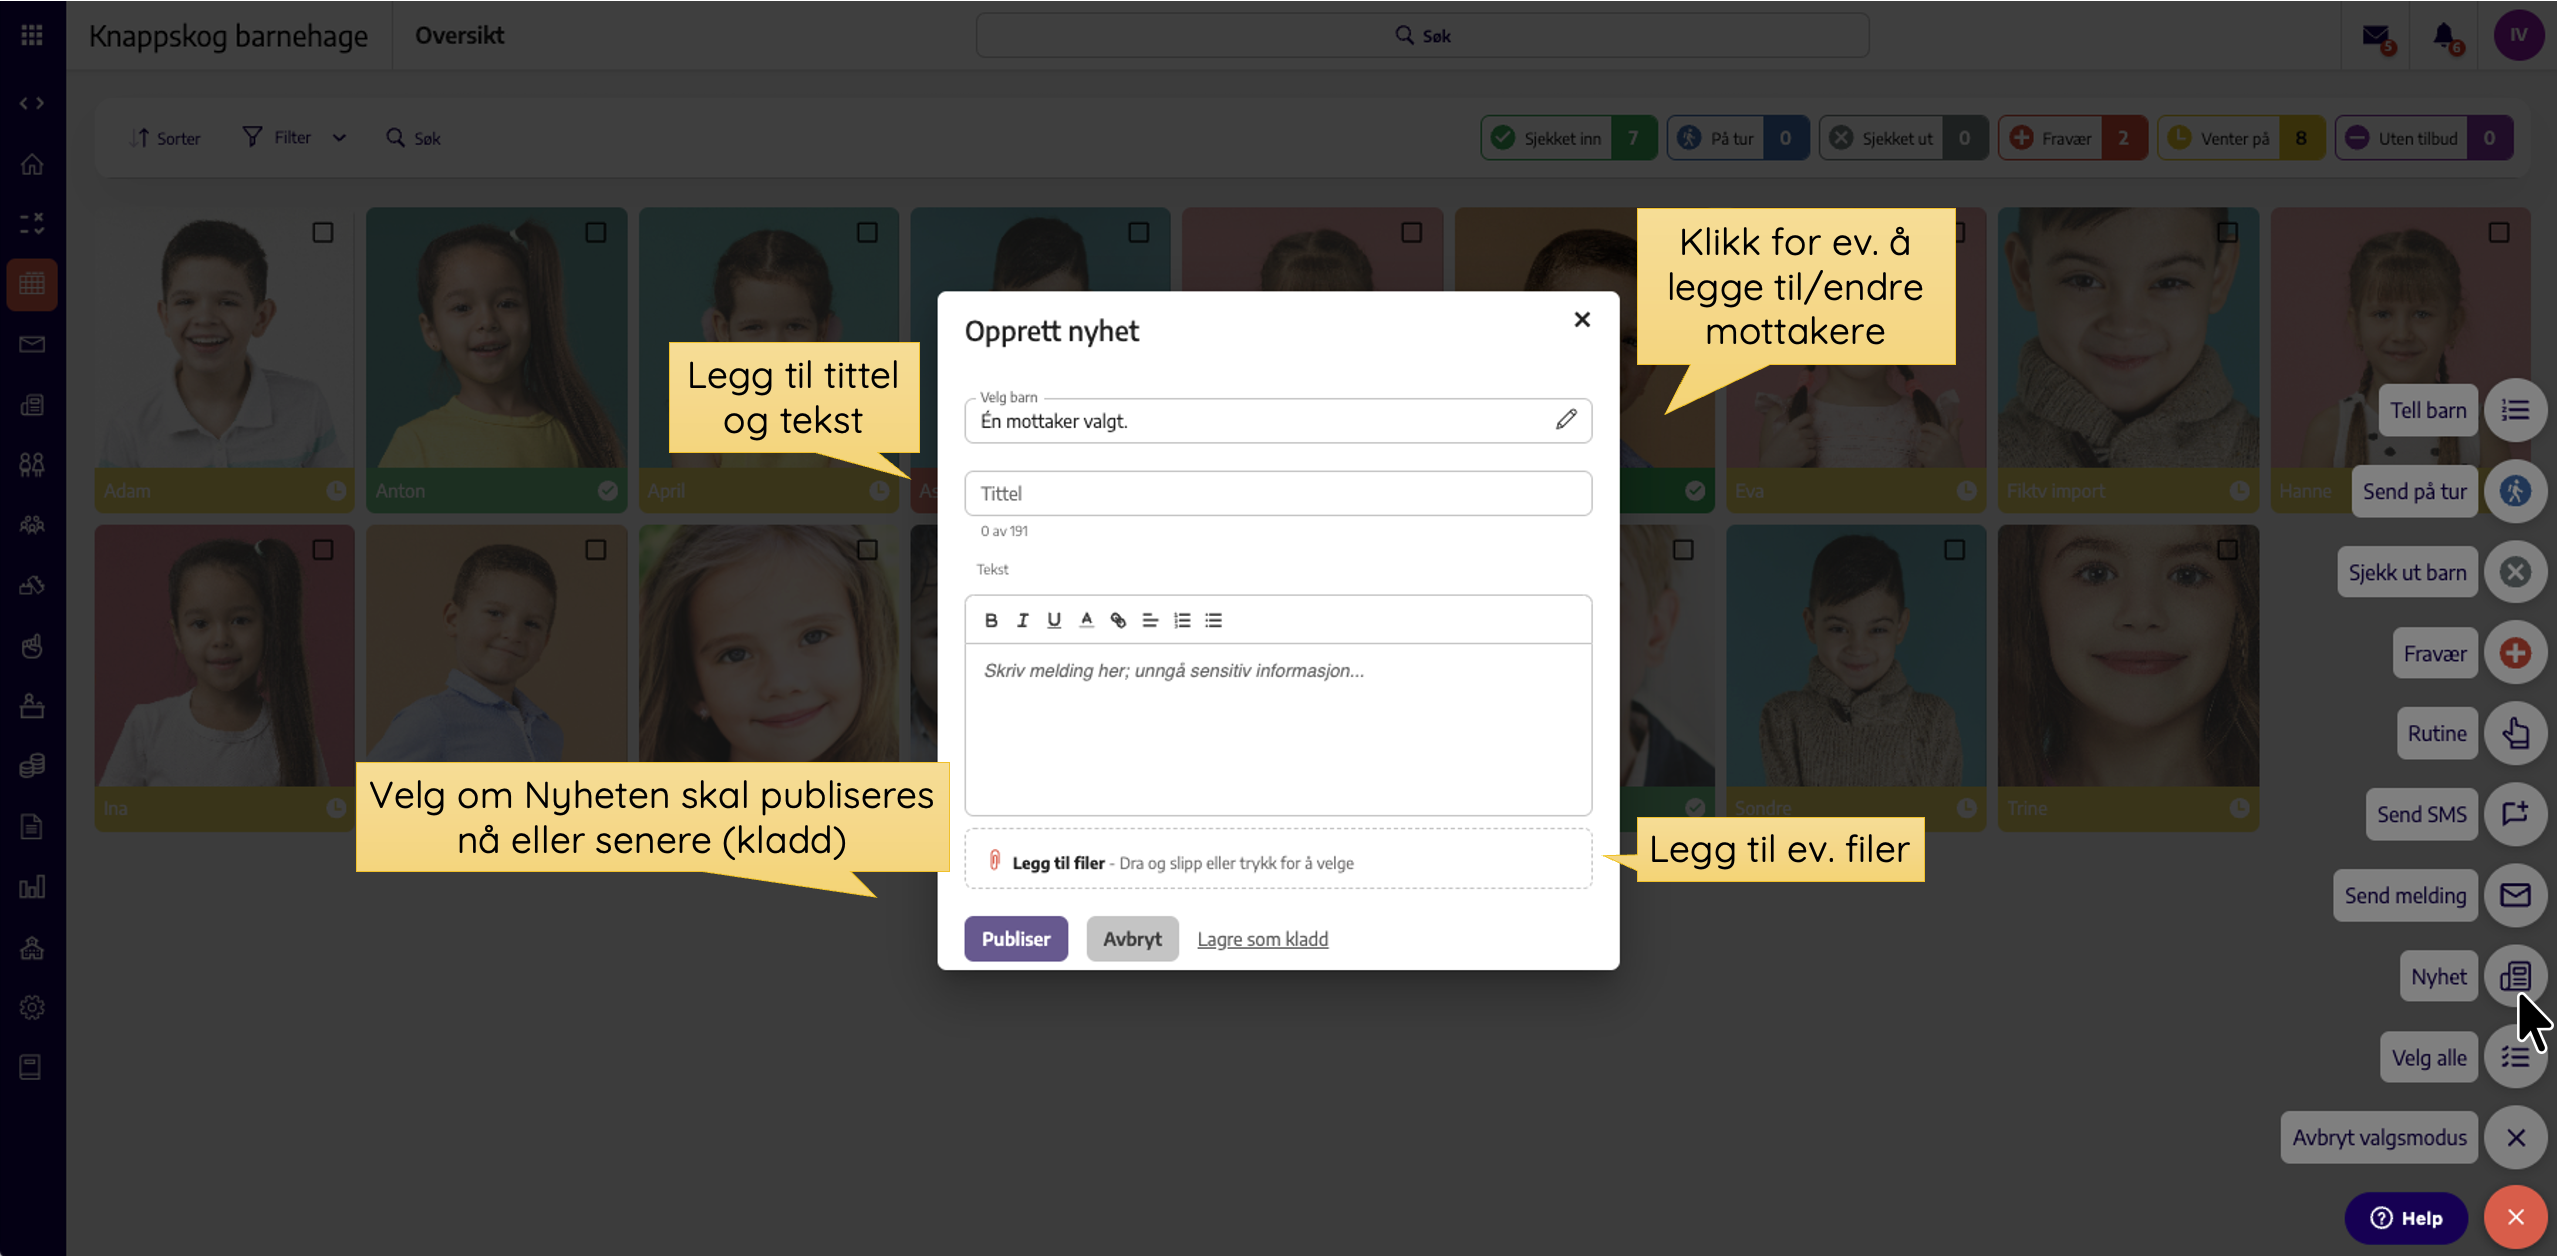Open the statistics bar chart icon
The image size is (2557, 1256).
[x=32, y=887]
